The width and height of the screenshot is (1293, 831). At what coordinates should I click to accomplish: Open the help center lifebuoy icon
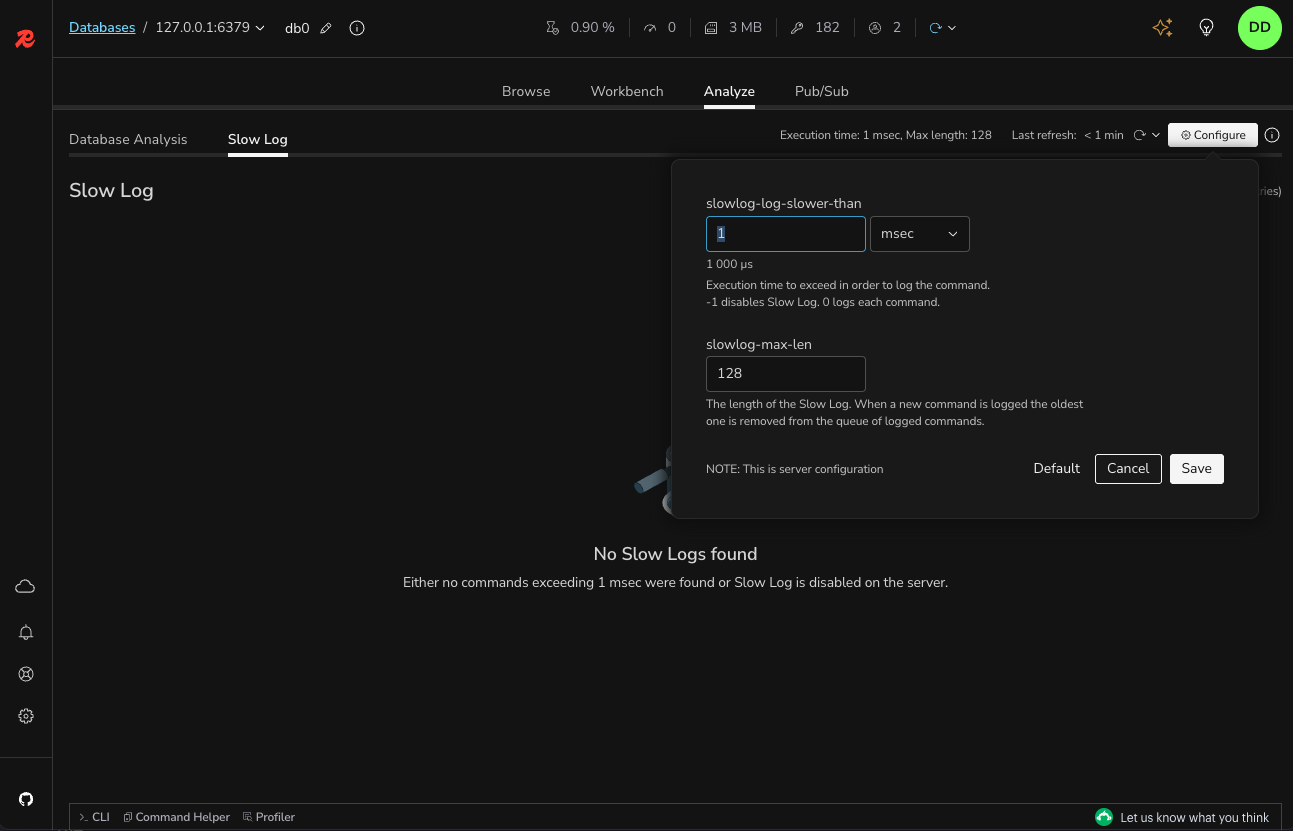coord(26,674)
